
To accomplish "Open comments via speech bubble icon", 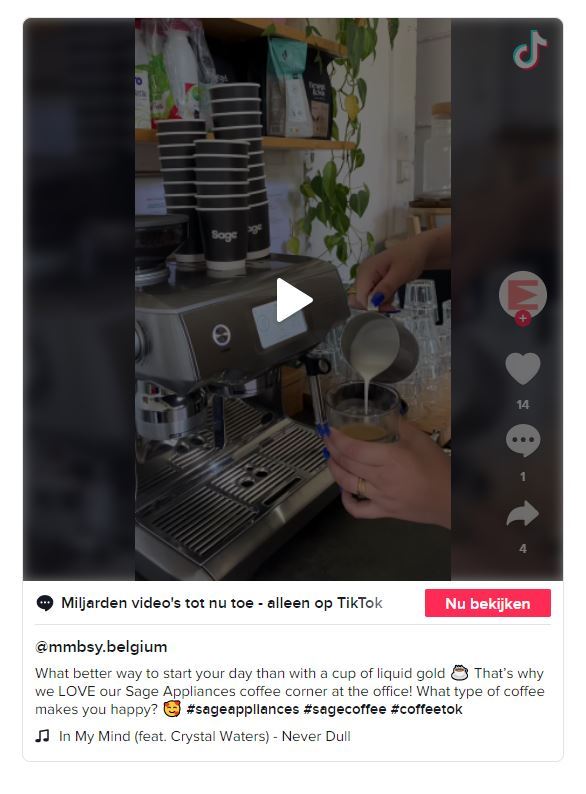I will (x=523, y=441).
